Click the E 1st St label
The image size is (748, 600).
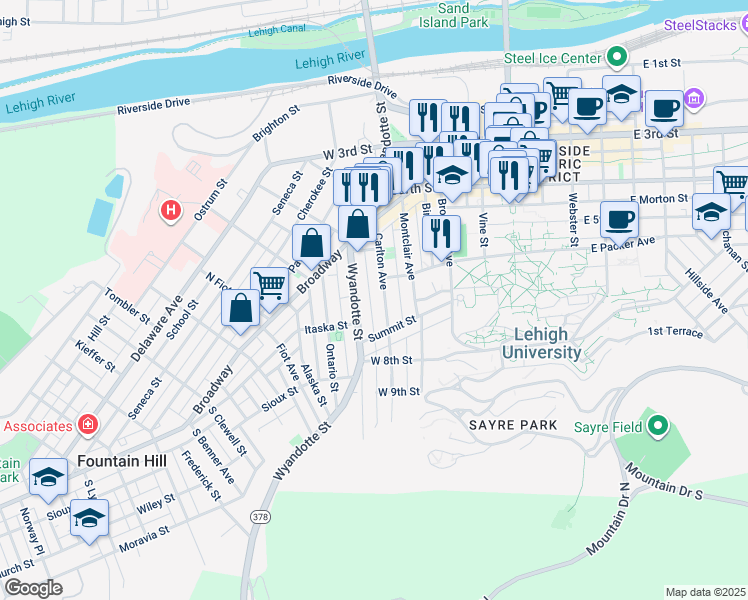[x=662, y=63]
